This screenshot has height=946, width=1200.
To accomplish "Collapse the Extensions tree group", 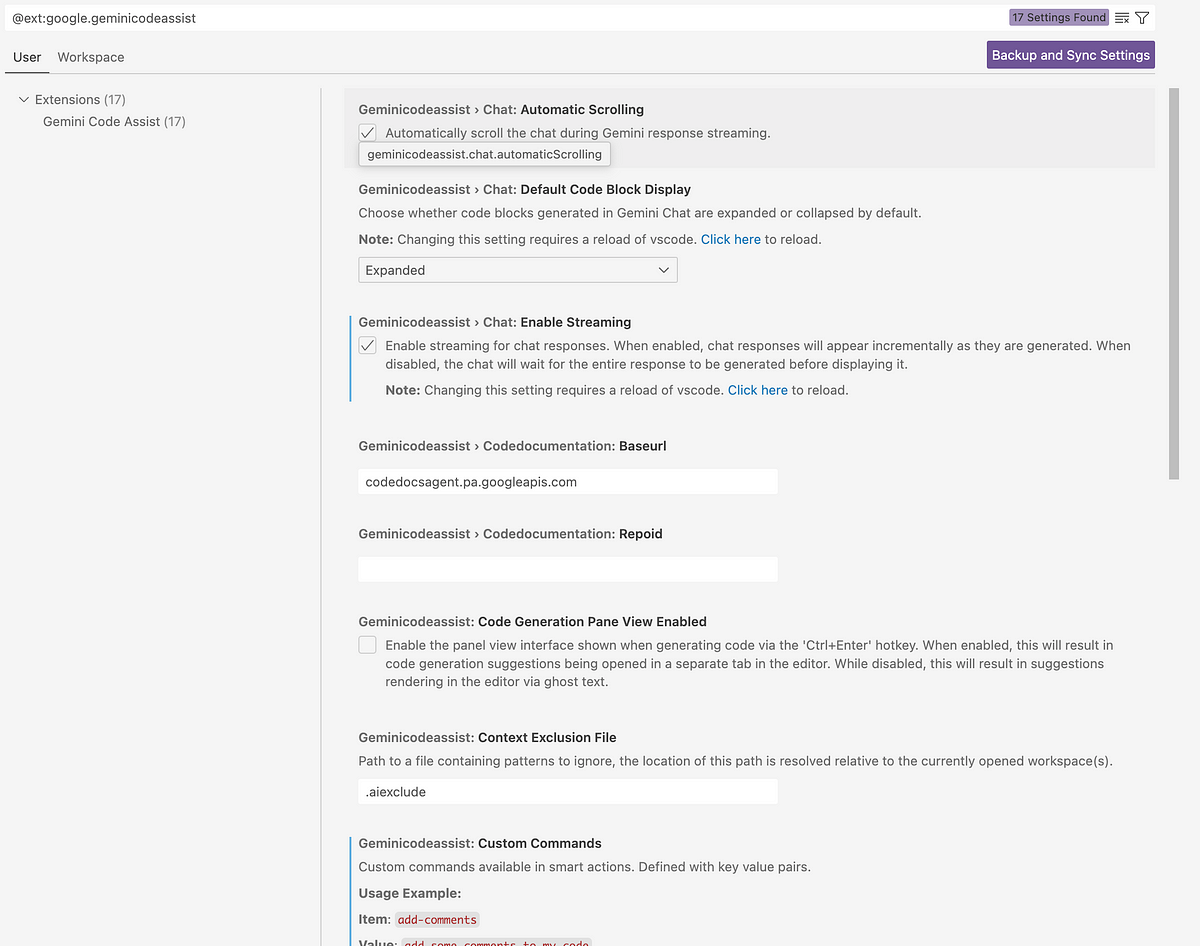I will click(24, 99).
